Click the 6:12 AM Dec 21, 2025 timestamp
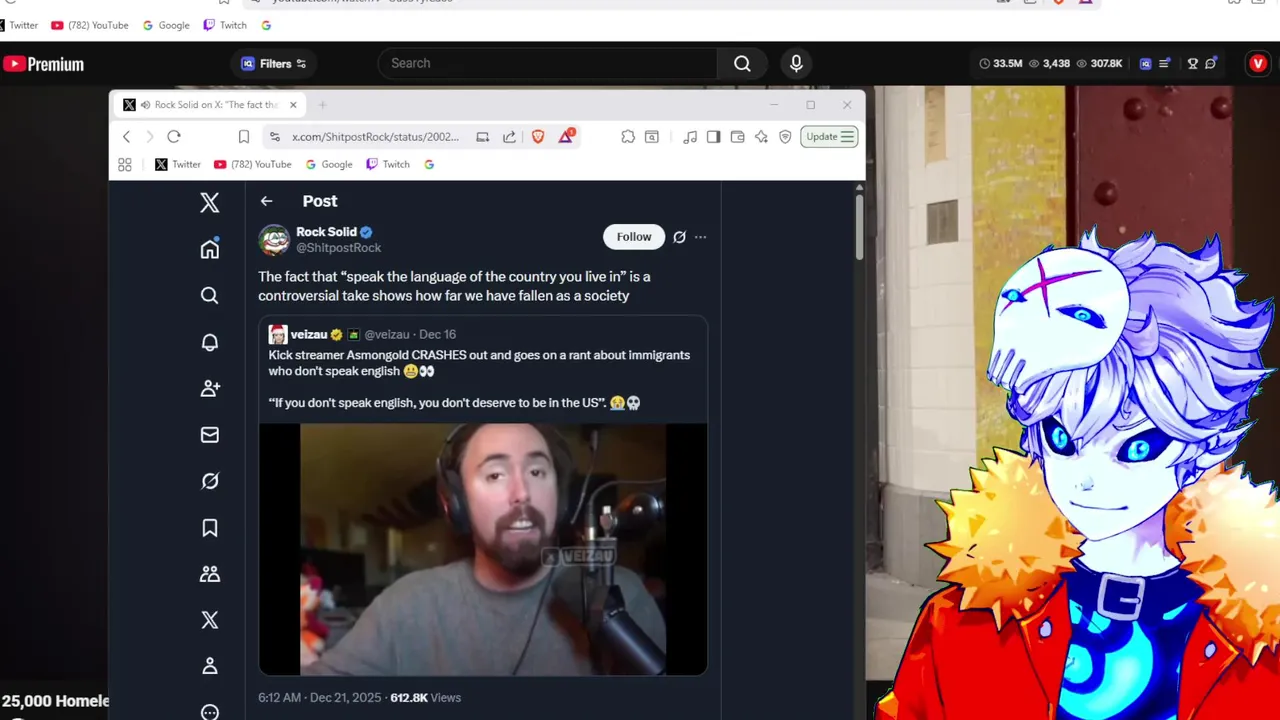The image size is (1280, 720). point(319,698)
